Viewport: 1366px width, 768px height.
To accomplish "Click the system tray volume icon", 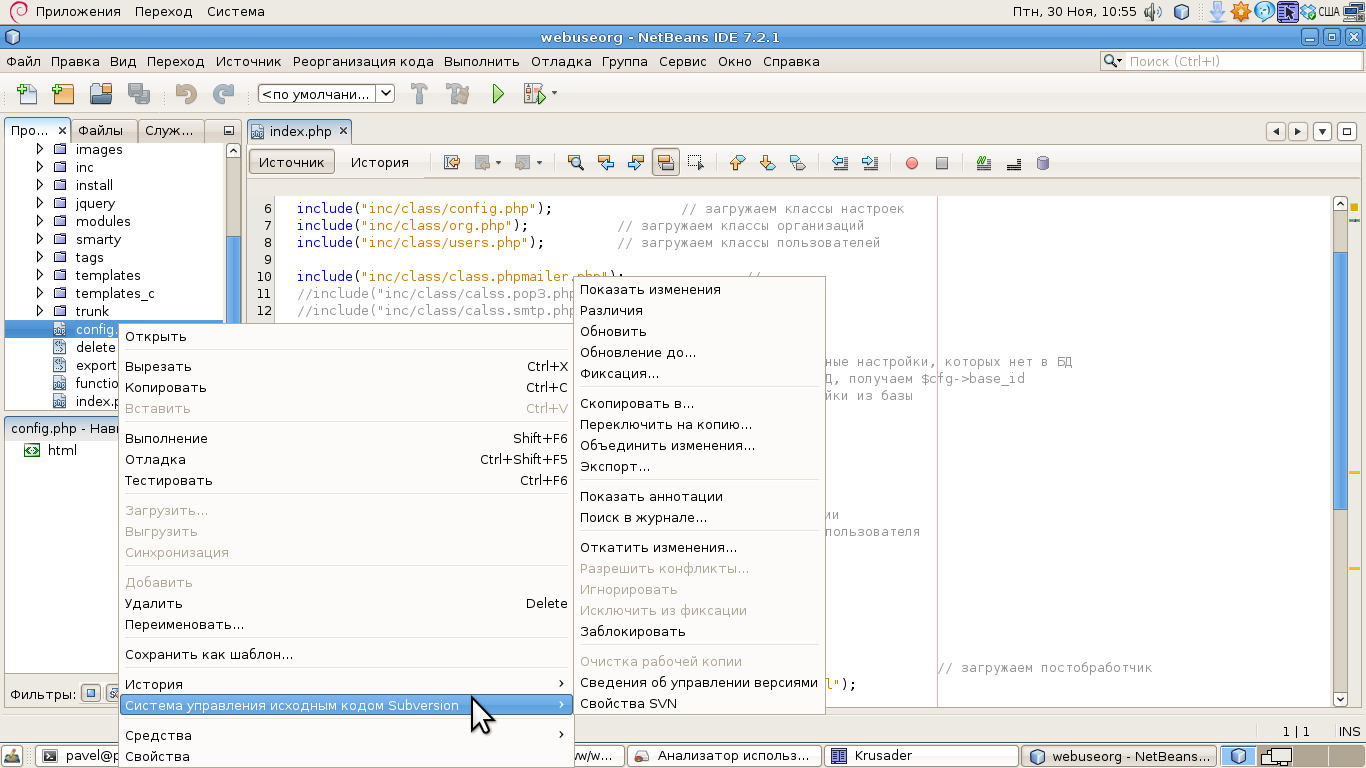I will coord(1153,12).
